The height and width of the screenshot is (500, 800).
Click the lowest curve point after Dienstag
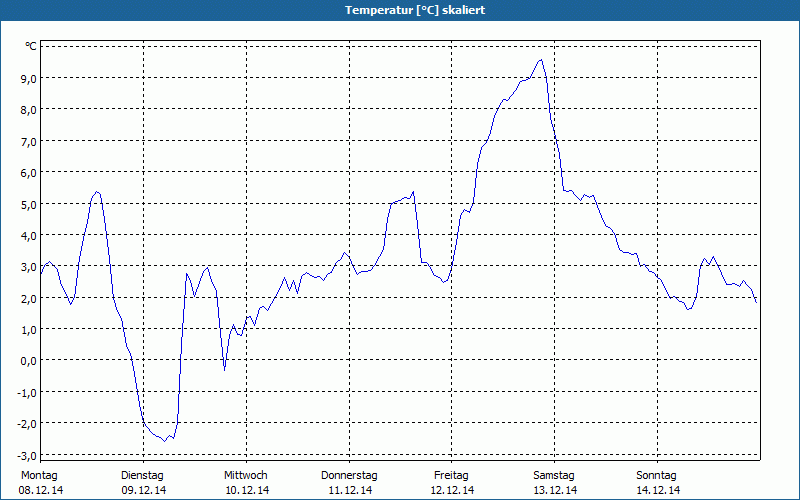click(165, 441)
